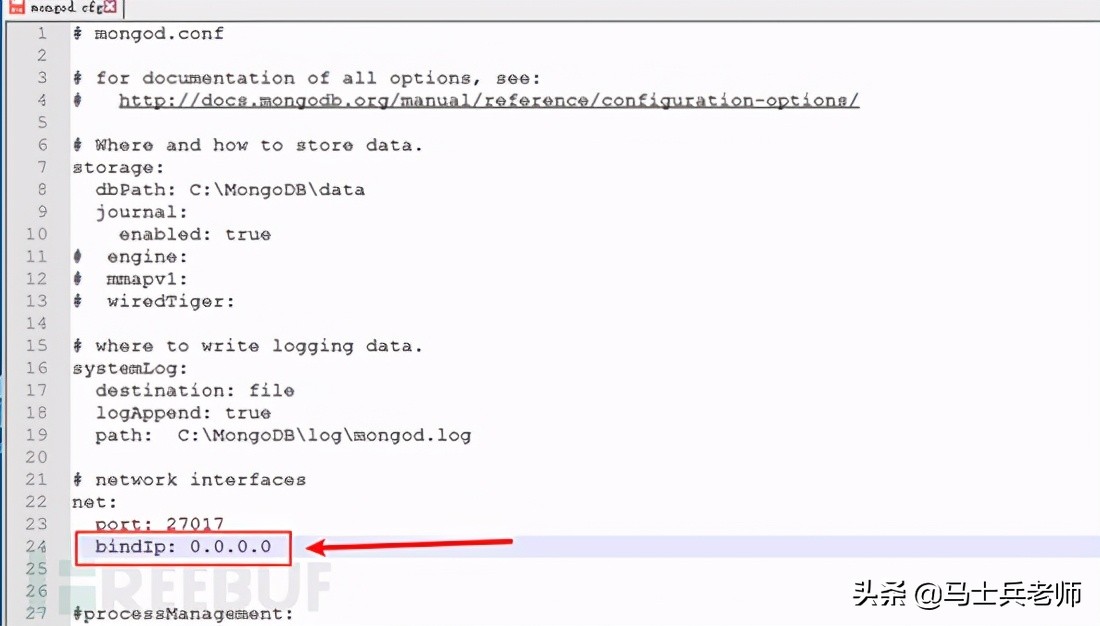1100x626 pixels.
Task: Click the '# engine:' comment line
Action: [x=130, y=257]
